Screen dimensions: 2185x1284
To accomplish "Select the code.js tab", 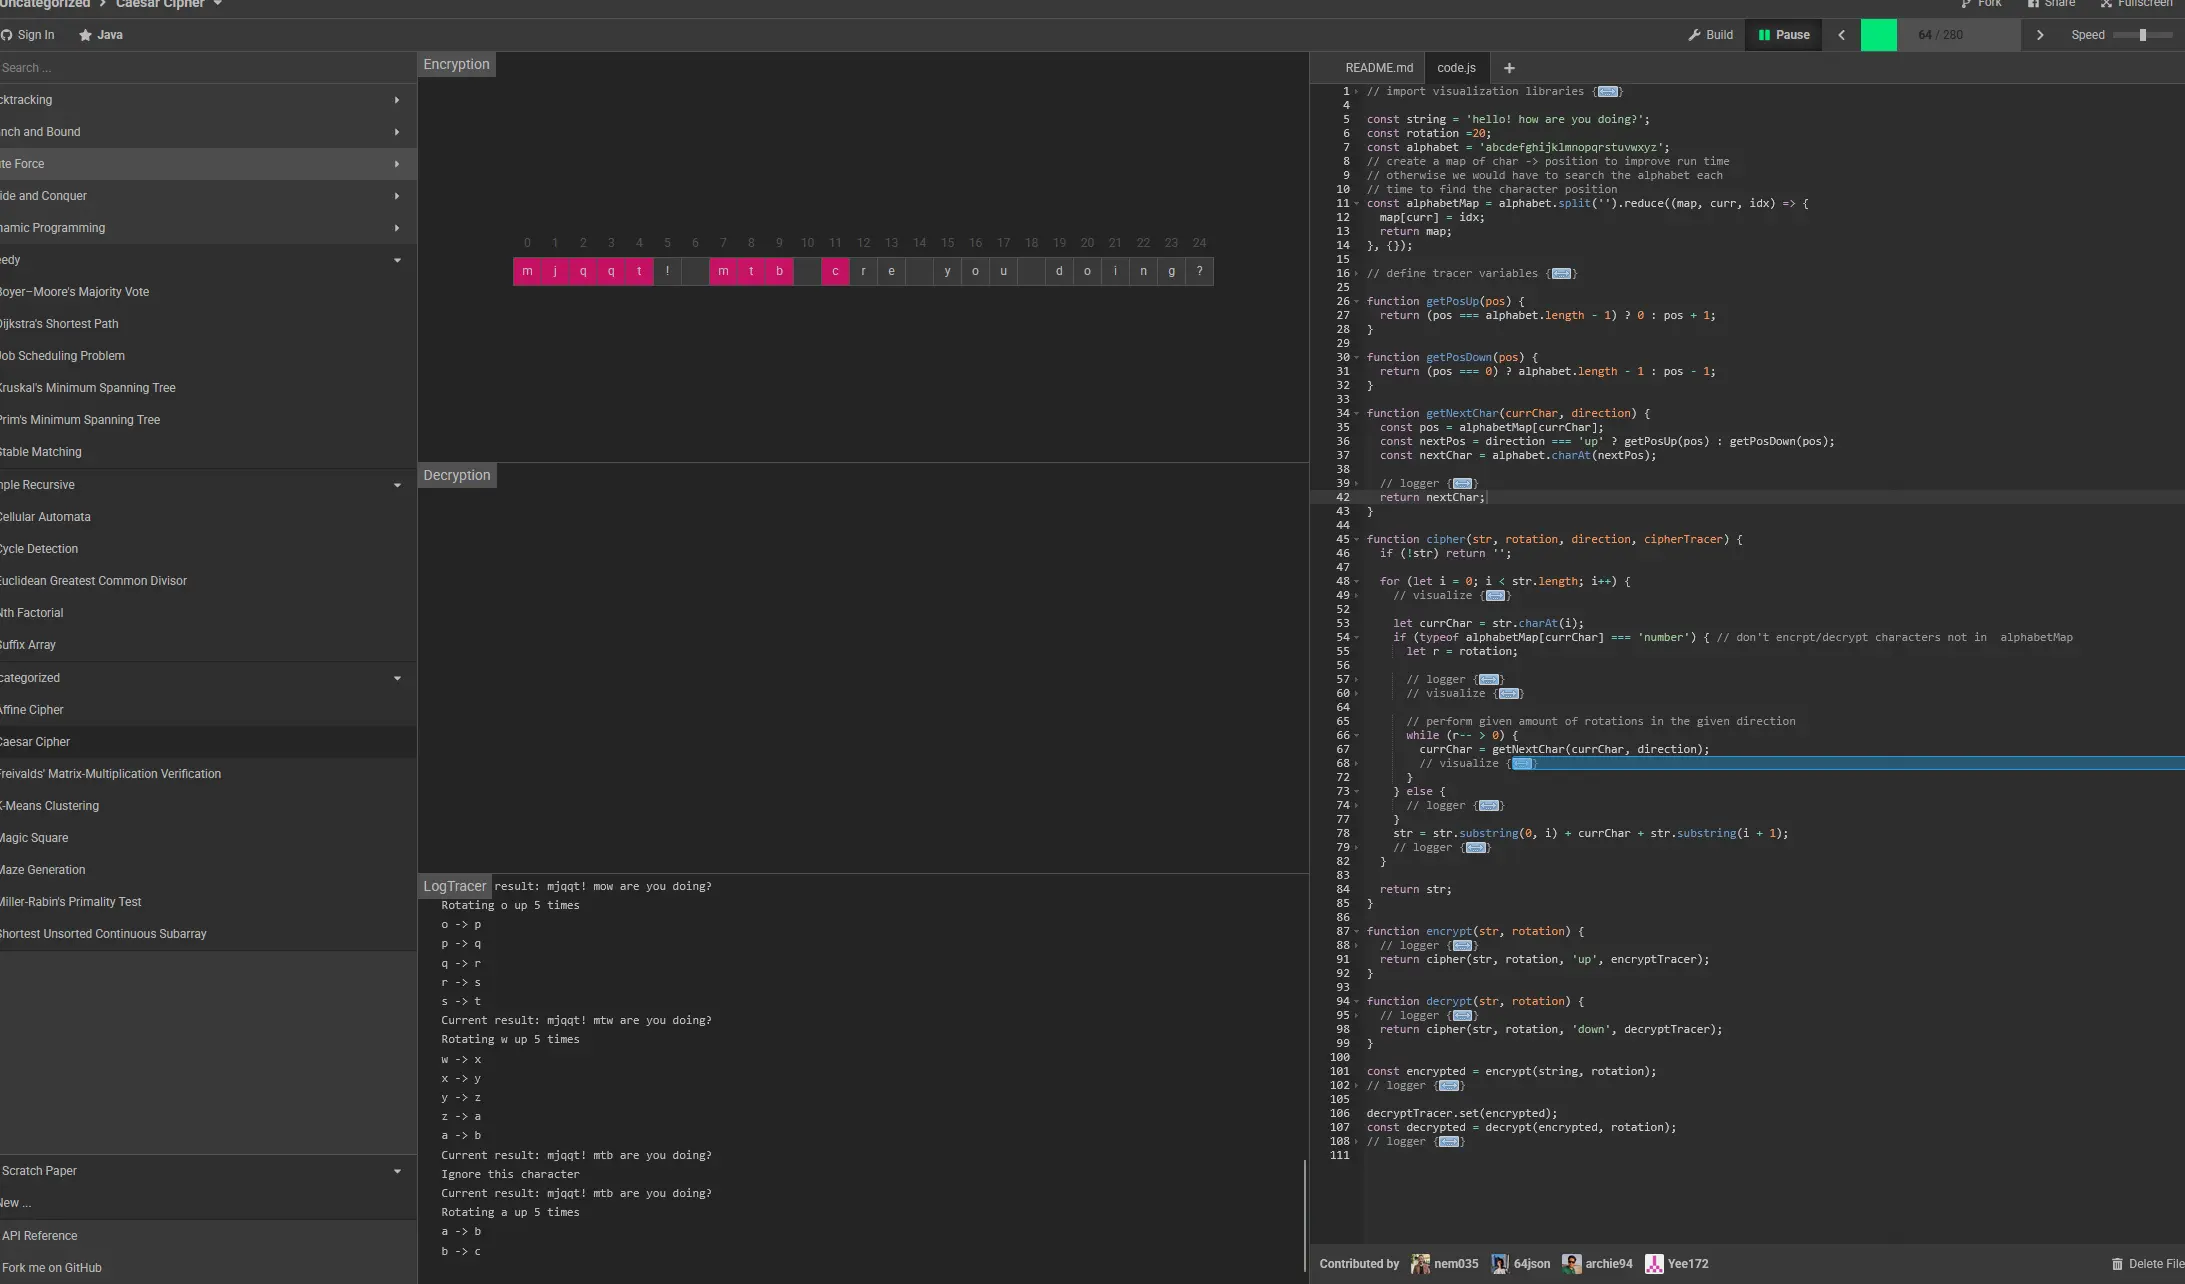I will point(1456,68).
